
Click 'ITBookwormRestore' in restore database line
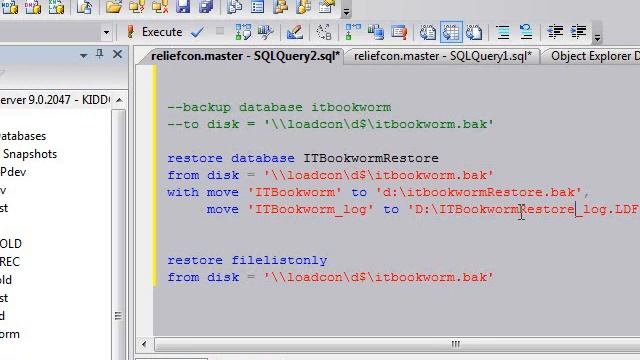(371, 158)
